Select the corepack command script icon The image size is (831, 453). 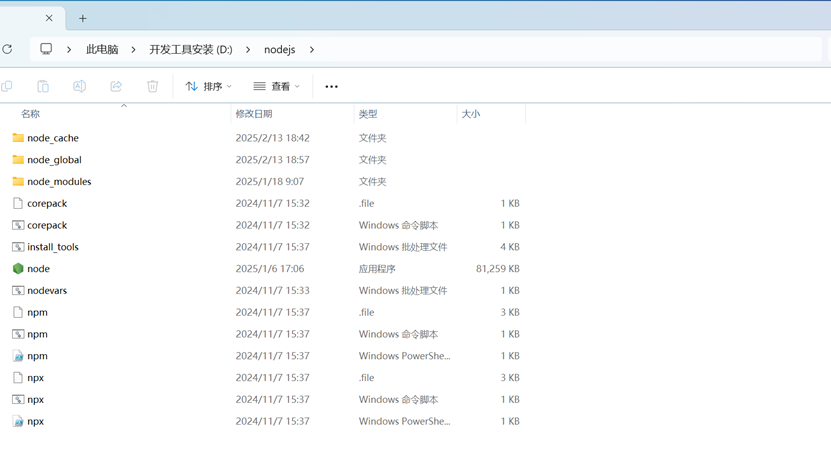pos(18,225)
